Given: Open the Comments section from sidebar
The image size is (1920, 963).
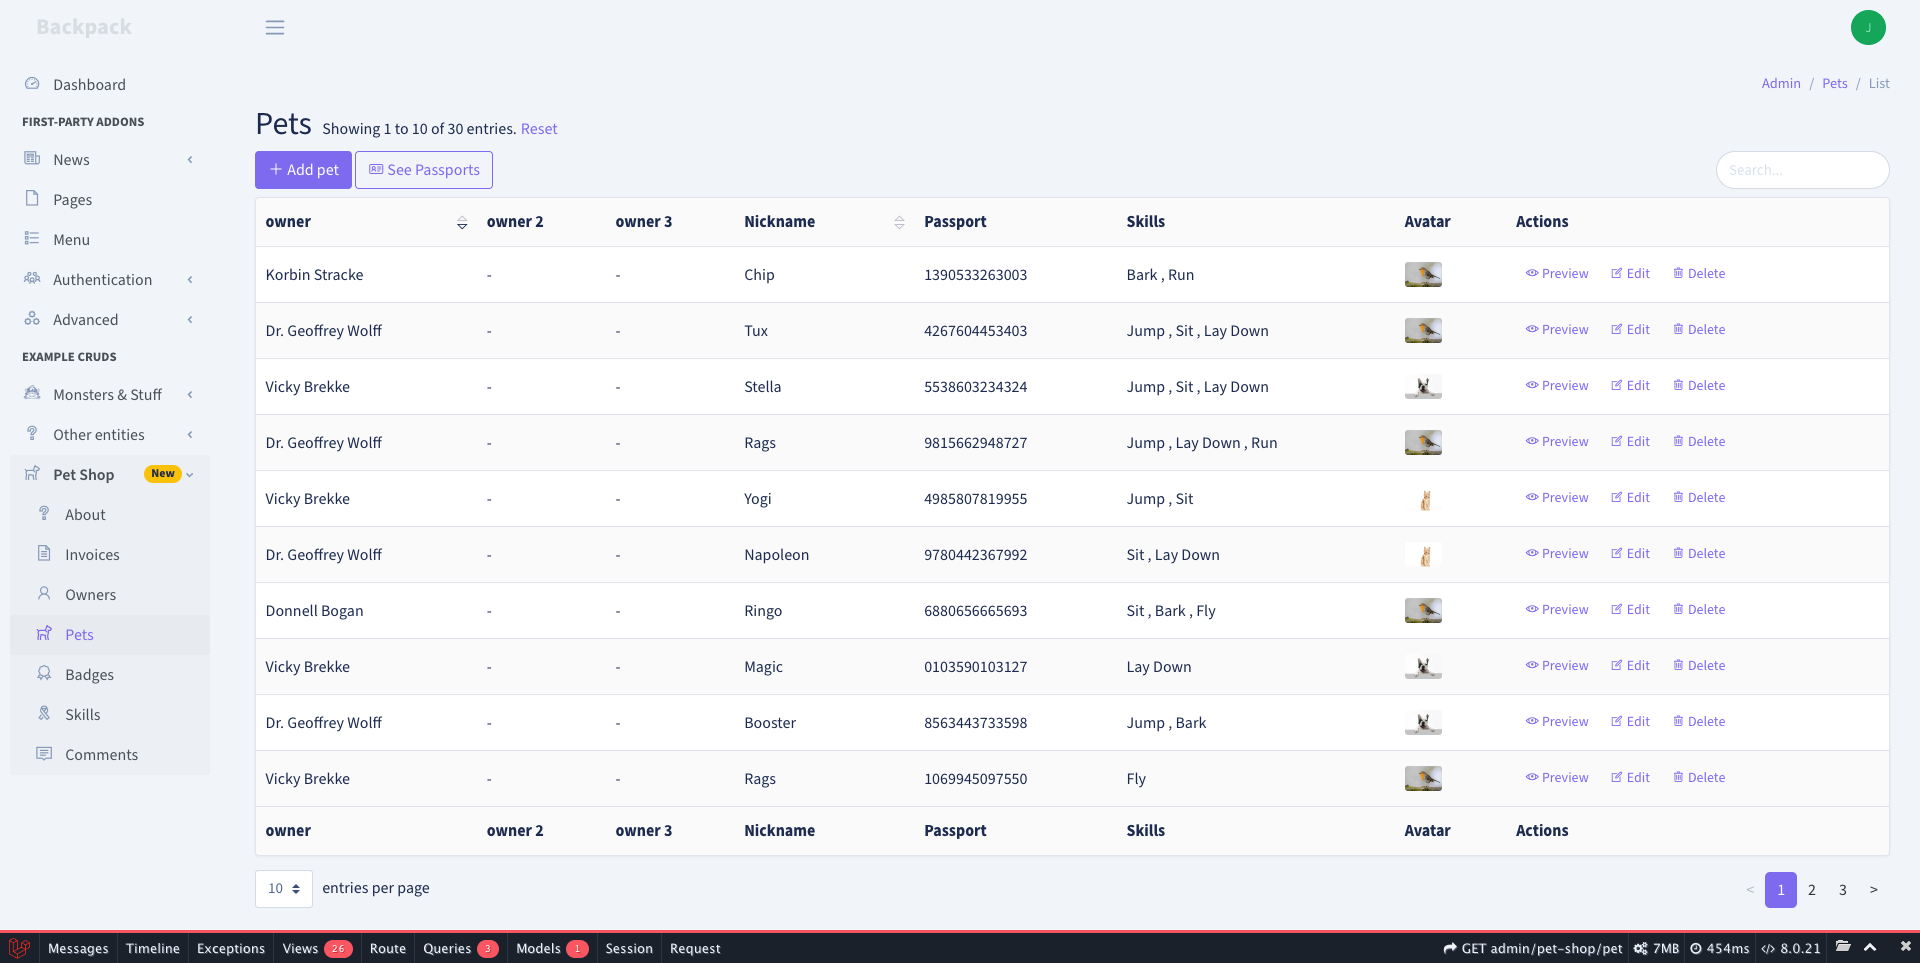Looking at the screenshot, I should click(x=101, y=754).
